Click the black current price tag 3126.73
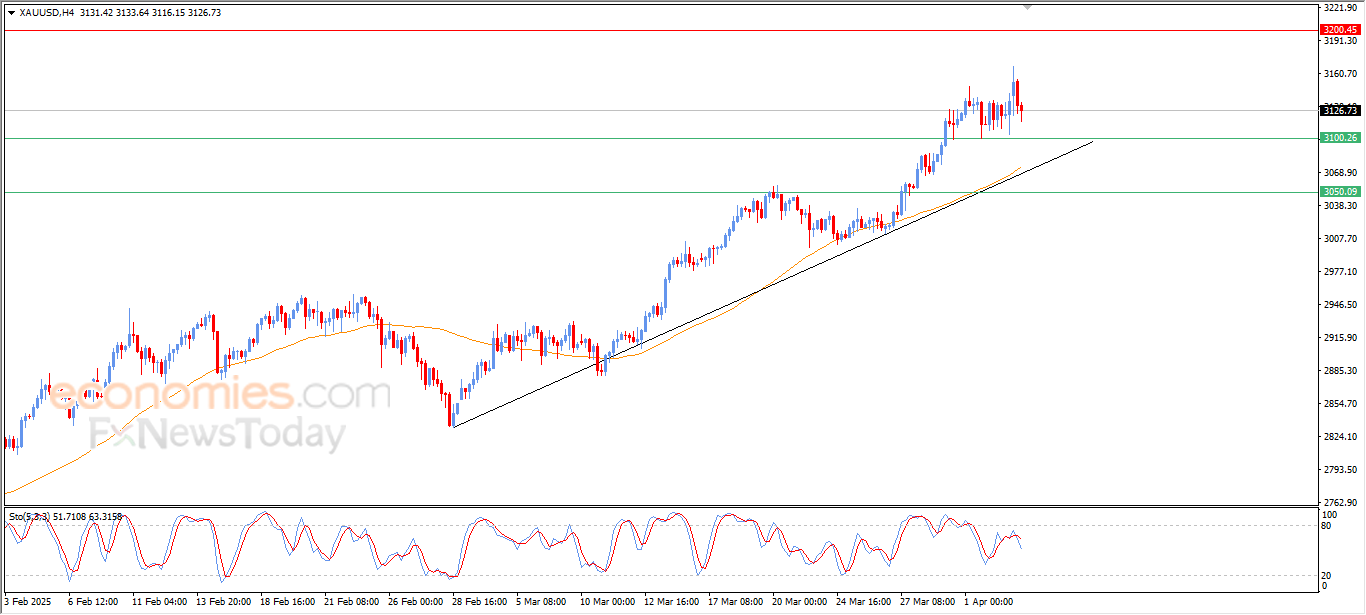This screenshot has height=615, width=1366. point(1339,110)
